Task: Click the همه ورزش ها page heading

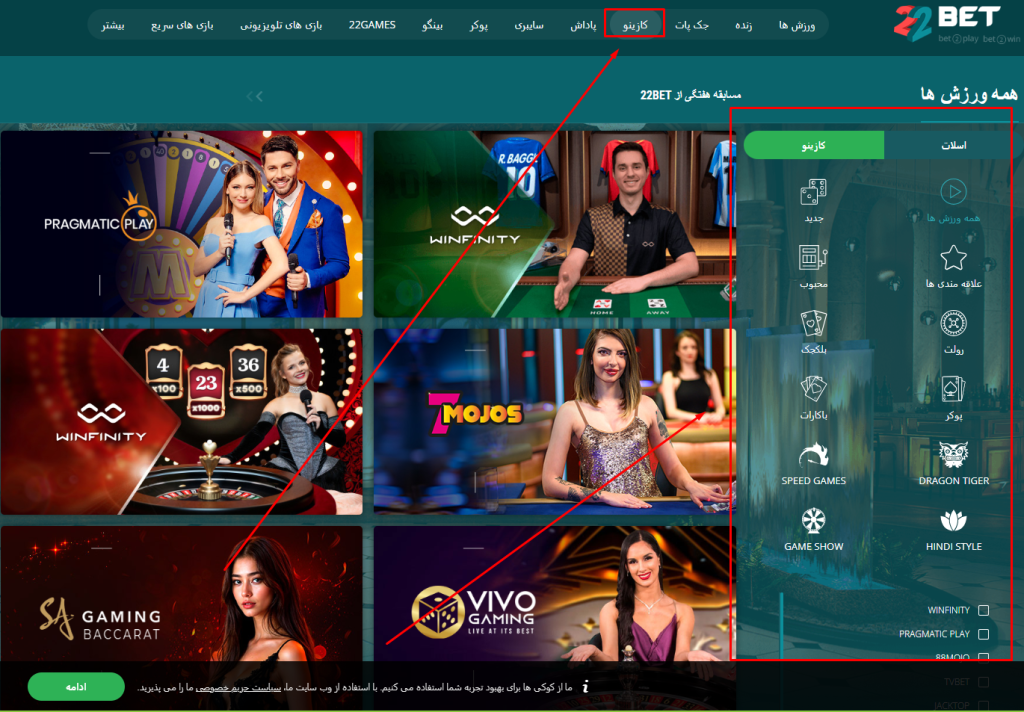Action: click(969, 94)
